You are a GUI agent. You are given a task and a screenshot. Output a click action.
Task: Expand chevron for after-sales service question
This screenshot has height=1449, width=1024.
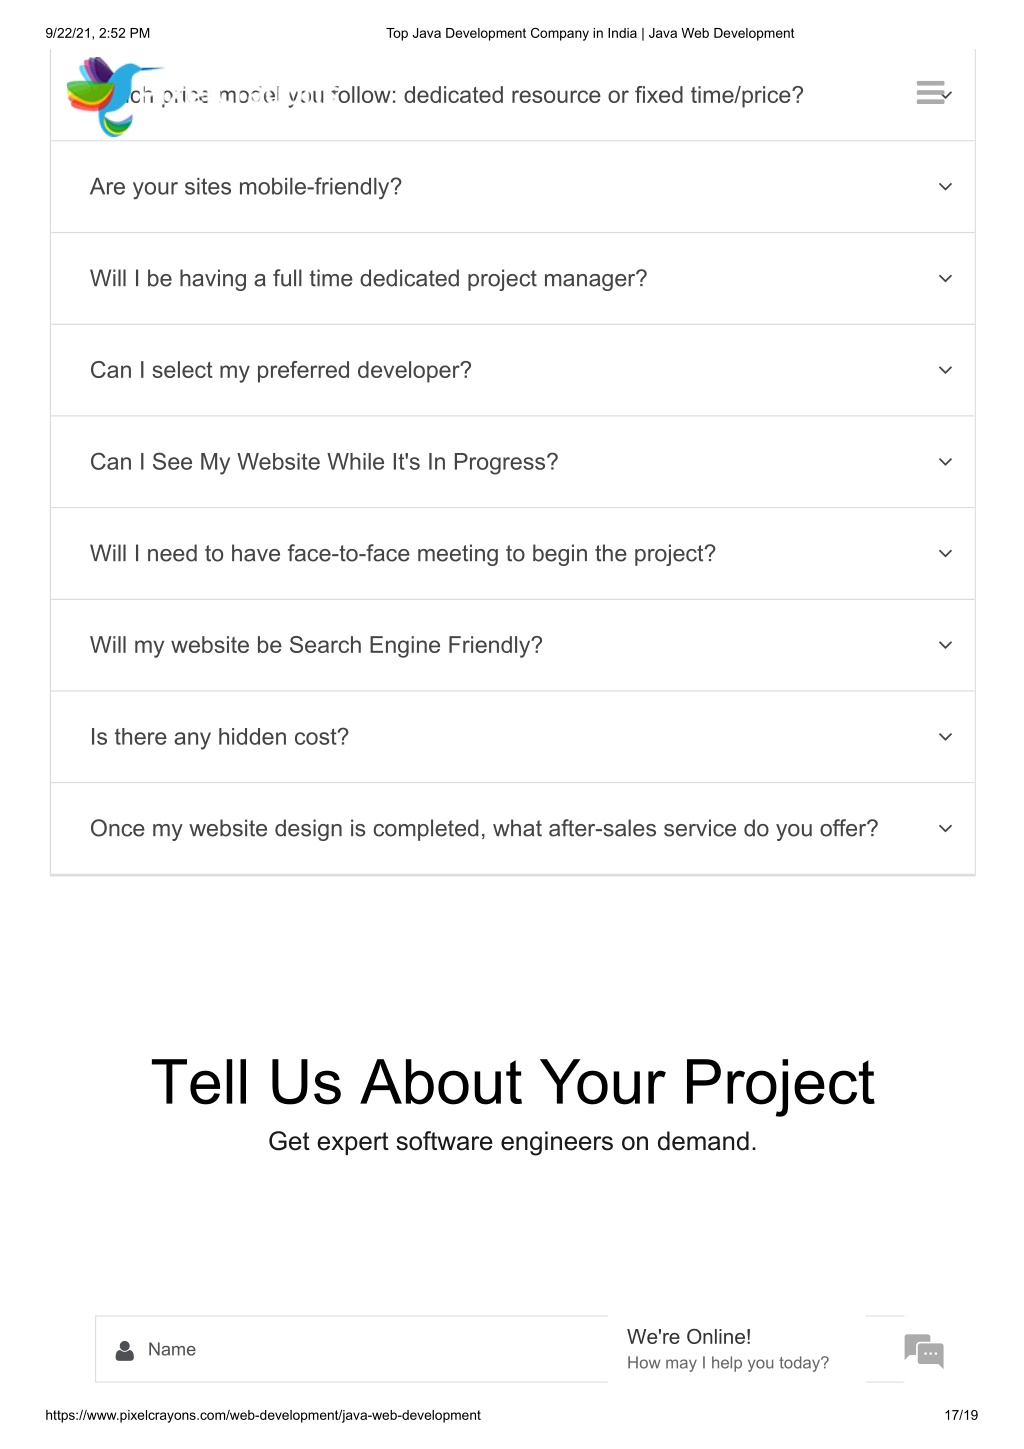[945, 829]
